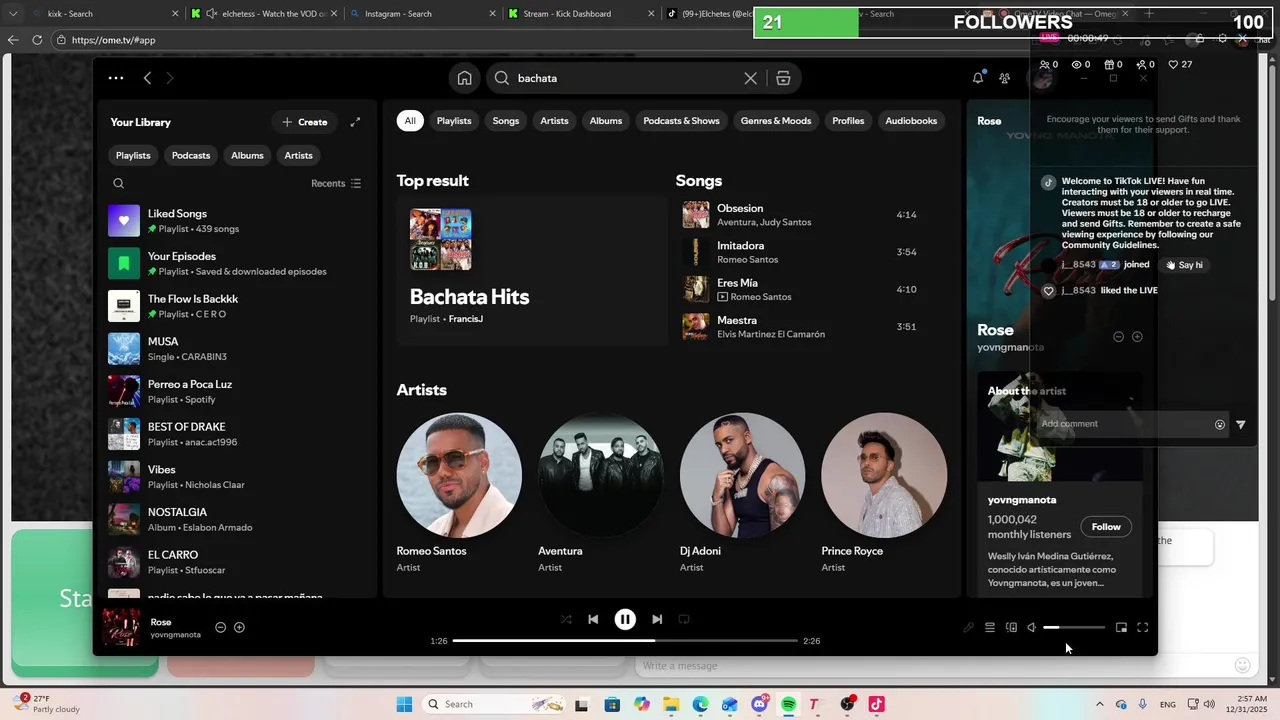The width and height of the screenshot is (1280, 720).
Task: Pause the playing song
Action: (x=625, y=619)
